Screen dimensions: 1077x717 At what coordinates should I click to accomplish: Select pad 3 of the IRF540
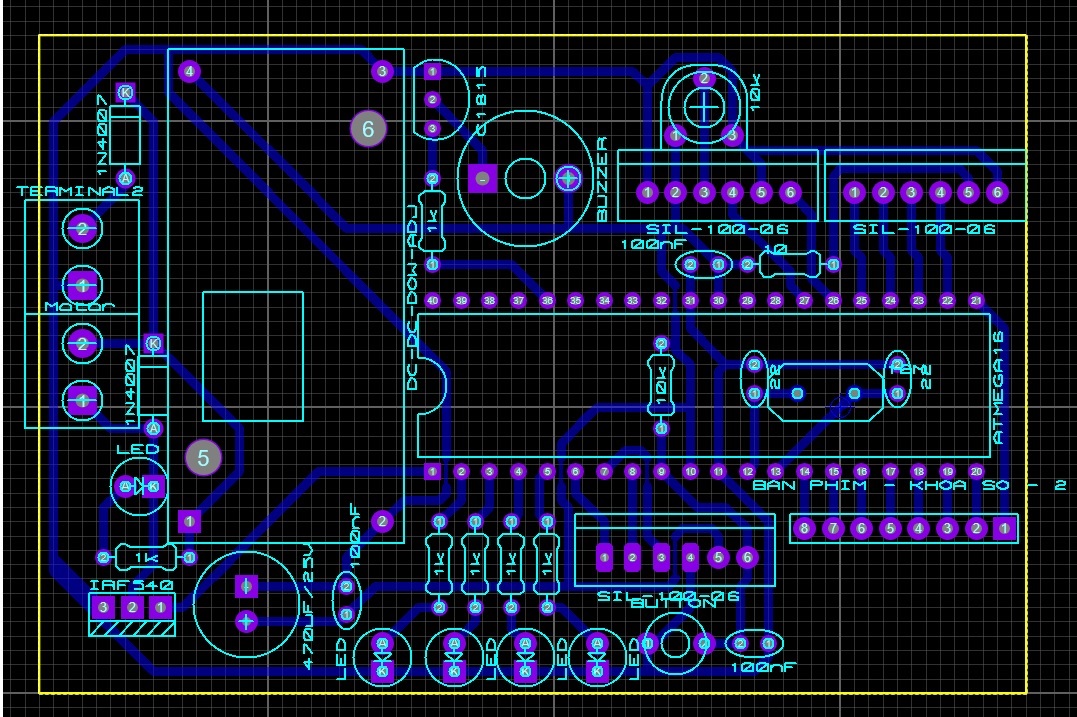coord(103,607)
